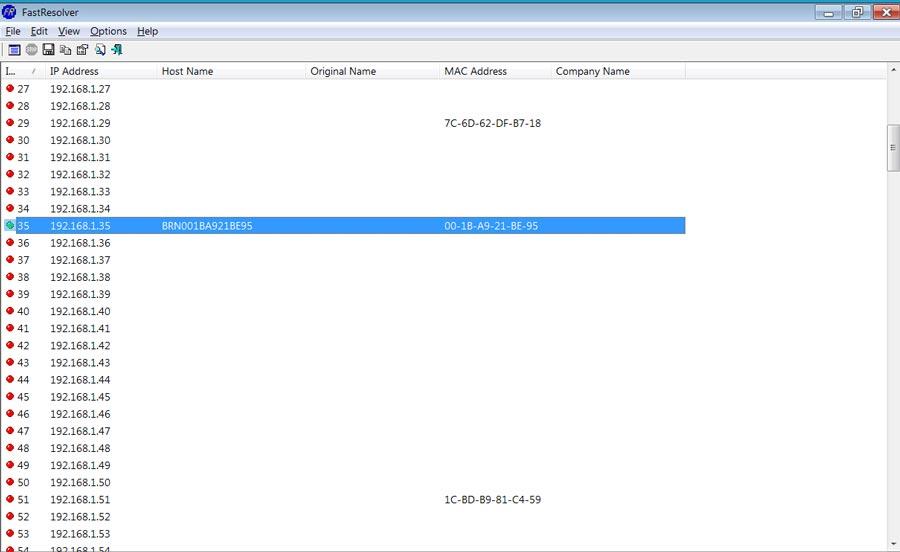Viewport: 900px width, 552px height.
Task: Select the row 192.168.1.47
Action: click(x=343, y=430)
